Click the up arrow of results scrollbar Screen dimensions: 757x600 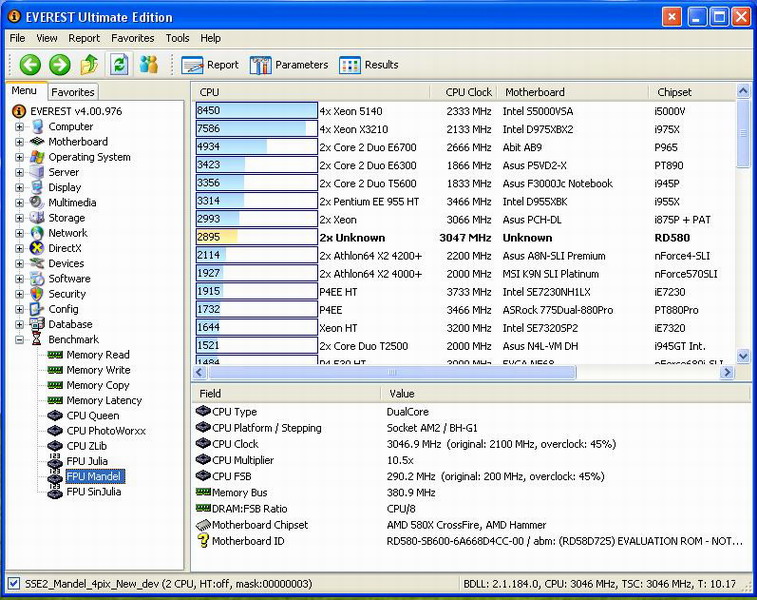(x=743, y=91)
